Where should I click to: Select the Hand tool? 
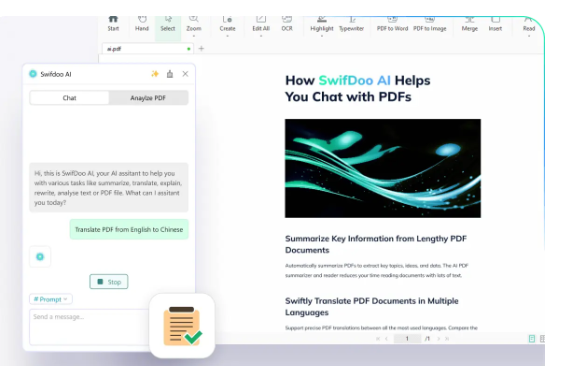point(142,24)
